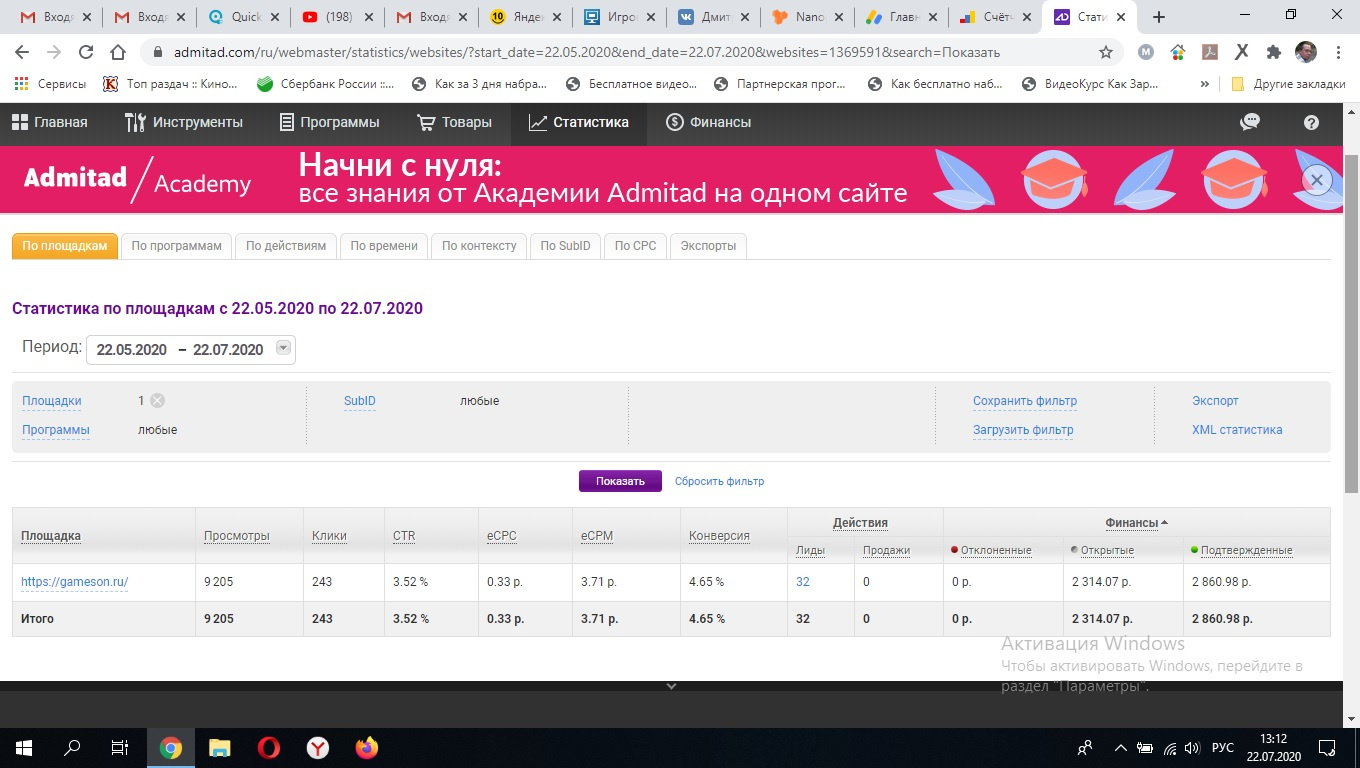The height and width of the screenshot is (768, 1360).
Task: Switch to the YouTube (198) tab
Action: (x=337, y=17)
